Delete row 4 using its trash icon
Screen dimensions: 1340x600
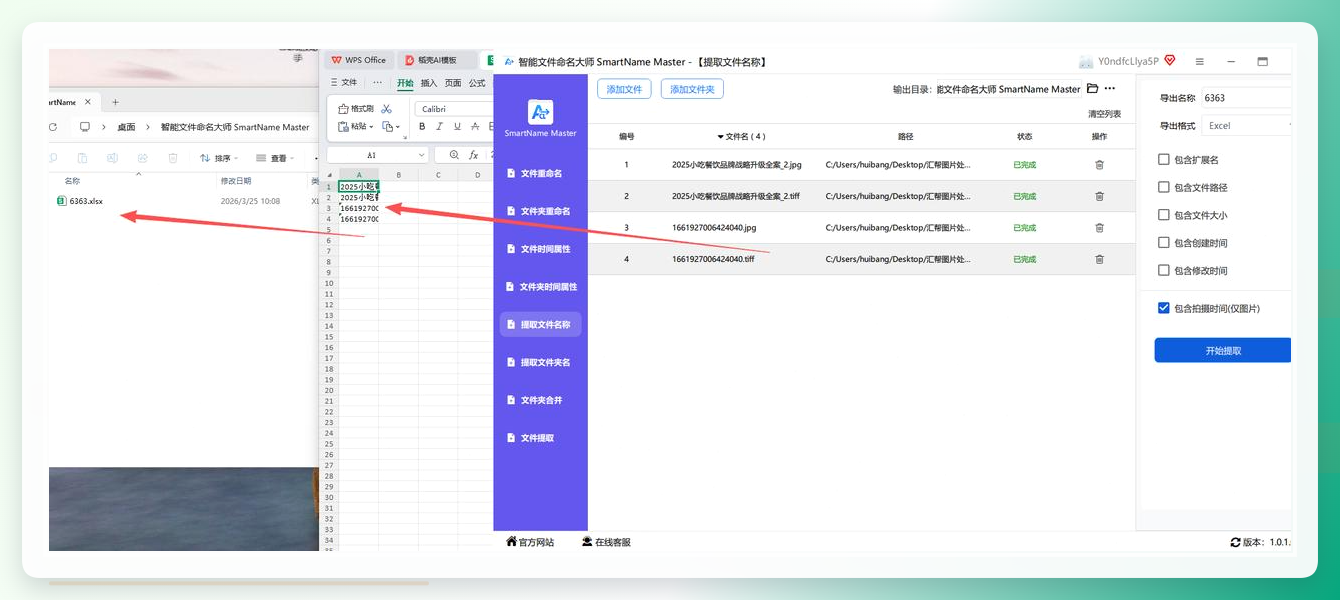click(1099, 259)
